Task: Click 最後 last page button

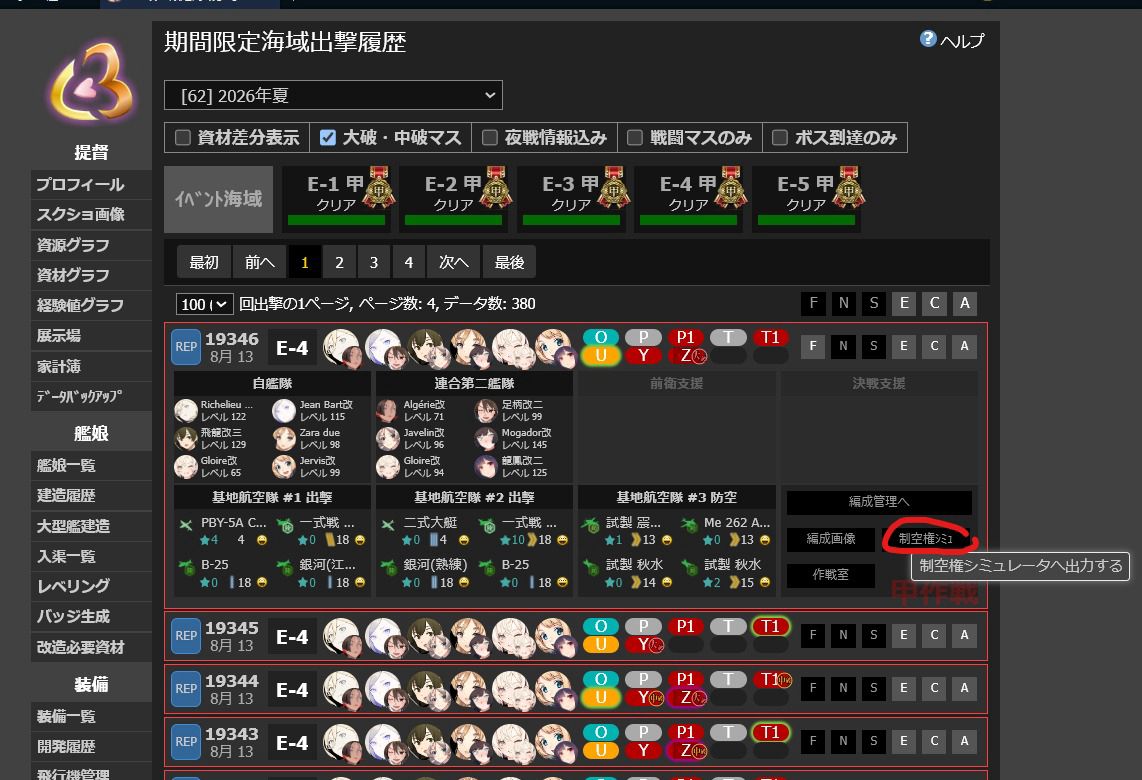Action: click(509, 262)
